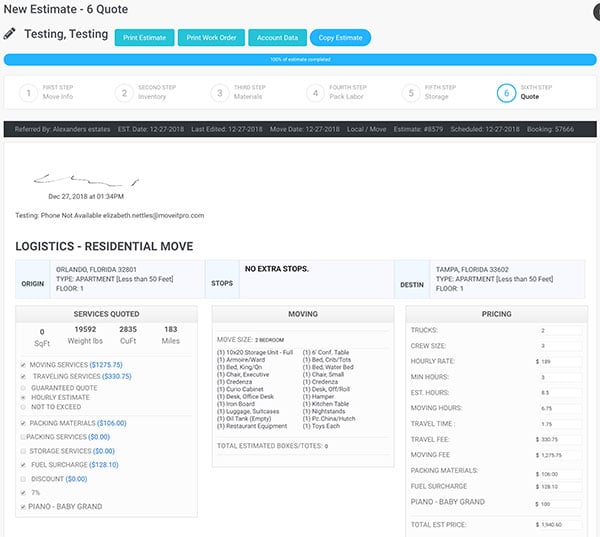
Task: Click the number 5 circle for Storage
Action: pyautogui.click(x=410, y=93)
